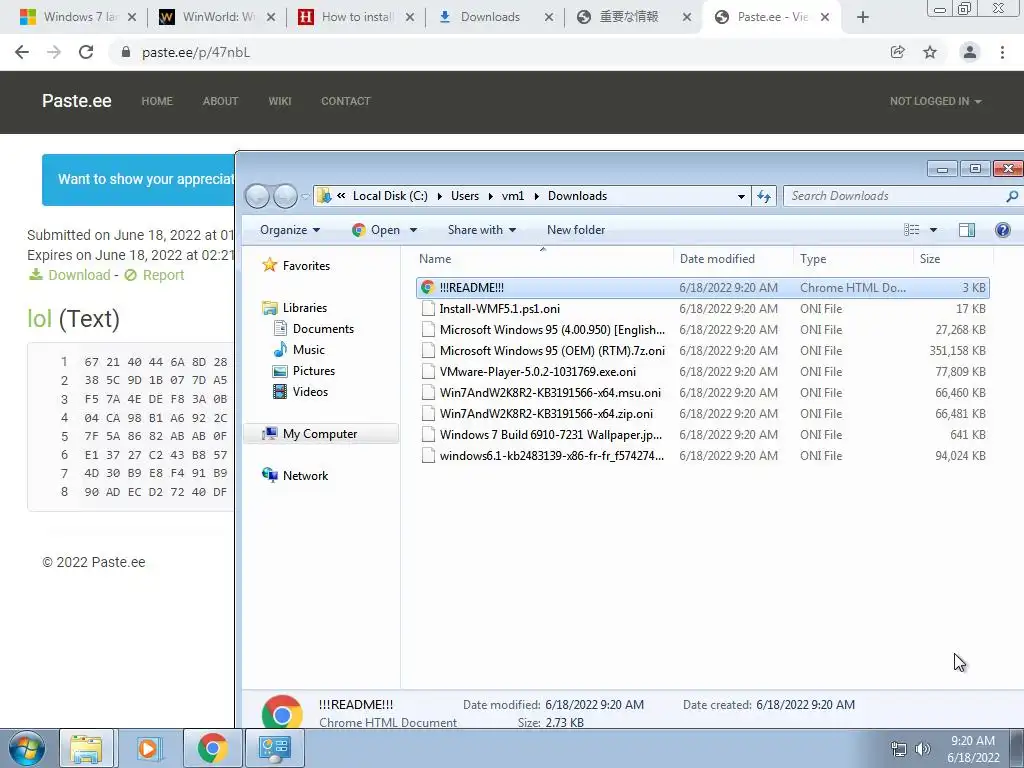Switch to Downloads browser tab

(x=490, y=17)
